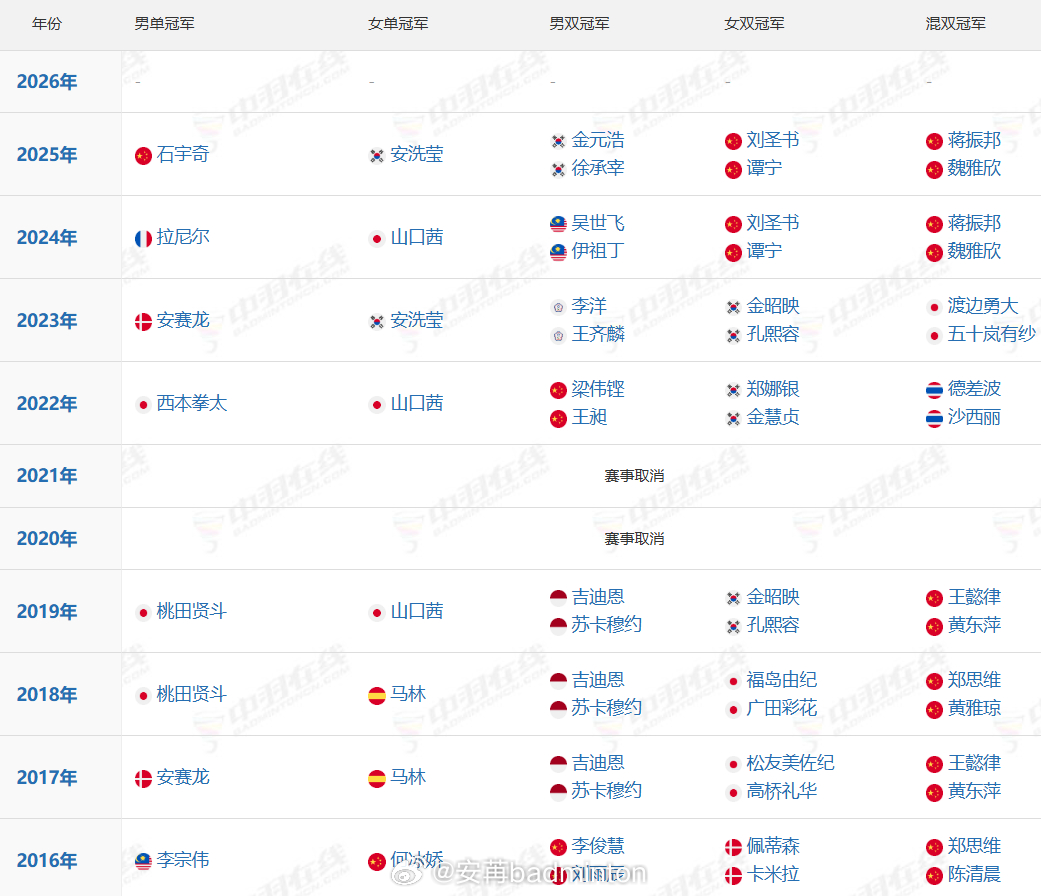Click the Thailand flag beside 沙西丽
The height and width of the screenshot is (896, 1041).
pyautogui.click(x=934, y=419)
